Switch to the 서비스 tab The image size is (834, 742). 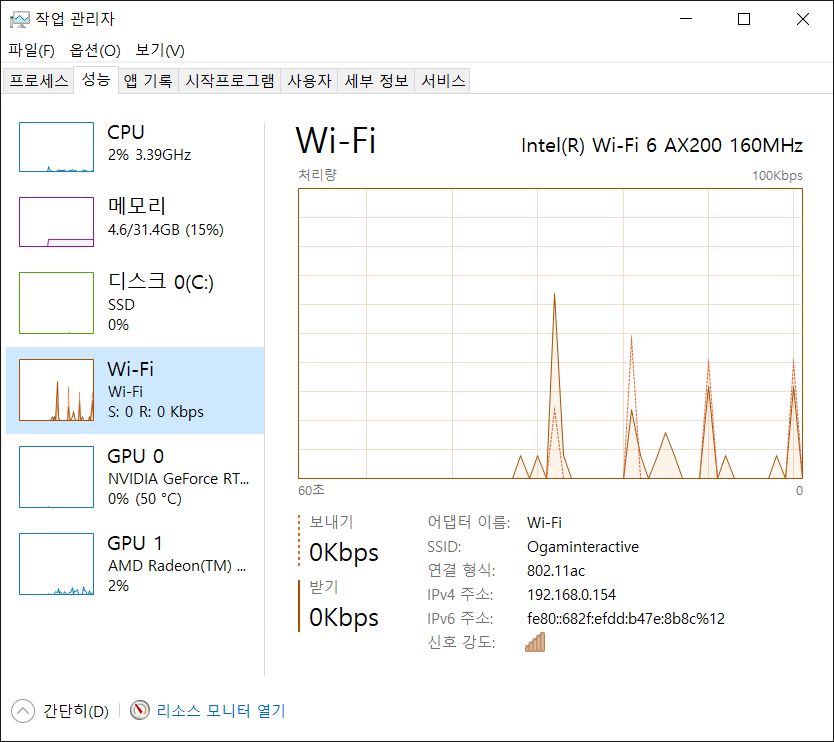pyautogui.click(x=443, y=81)
